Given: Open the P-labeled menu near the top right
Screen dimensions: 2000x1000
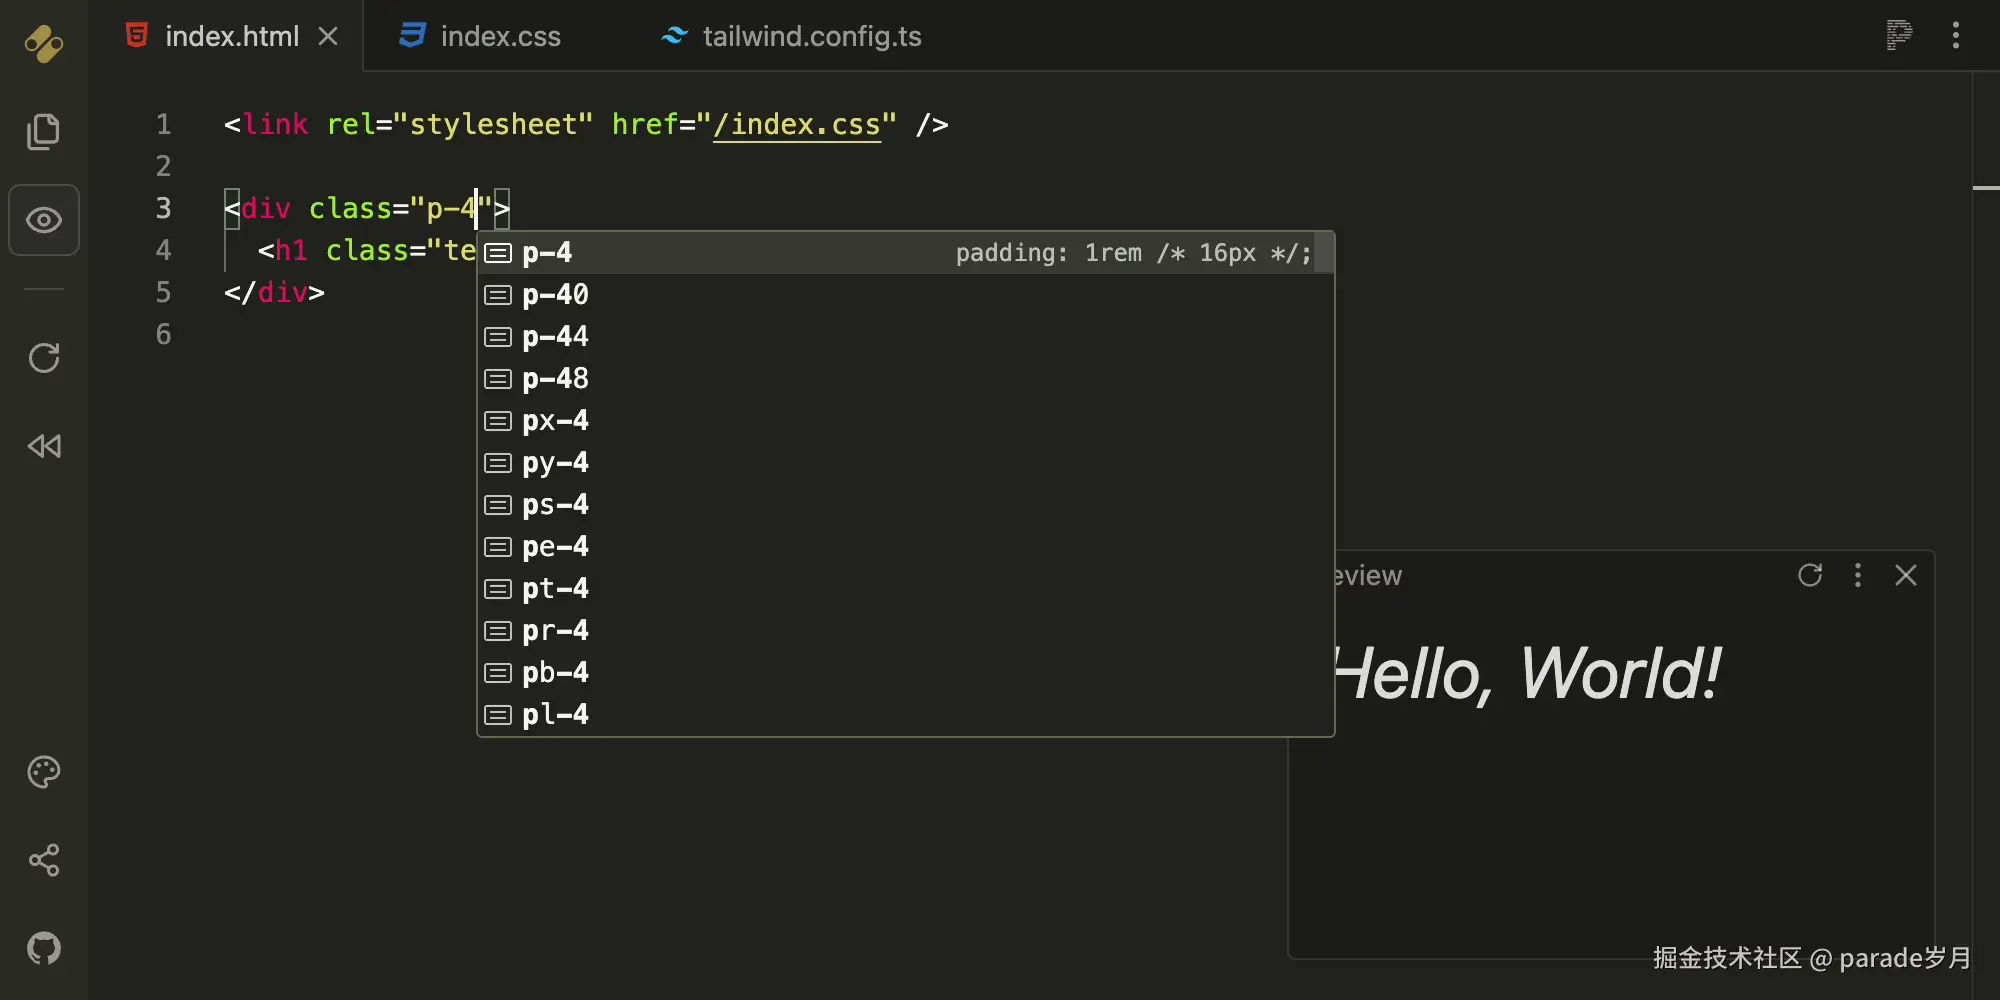Looking at the screenshot, I should (1898, 36).
